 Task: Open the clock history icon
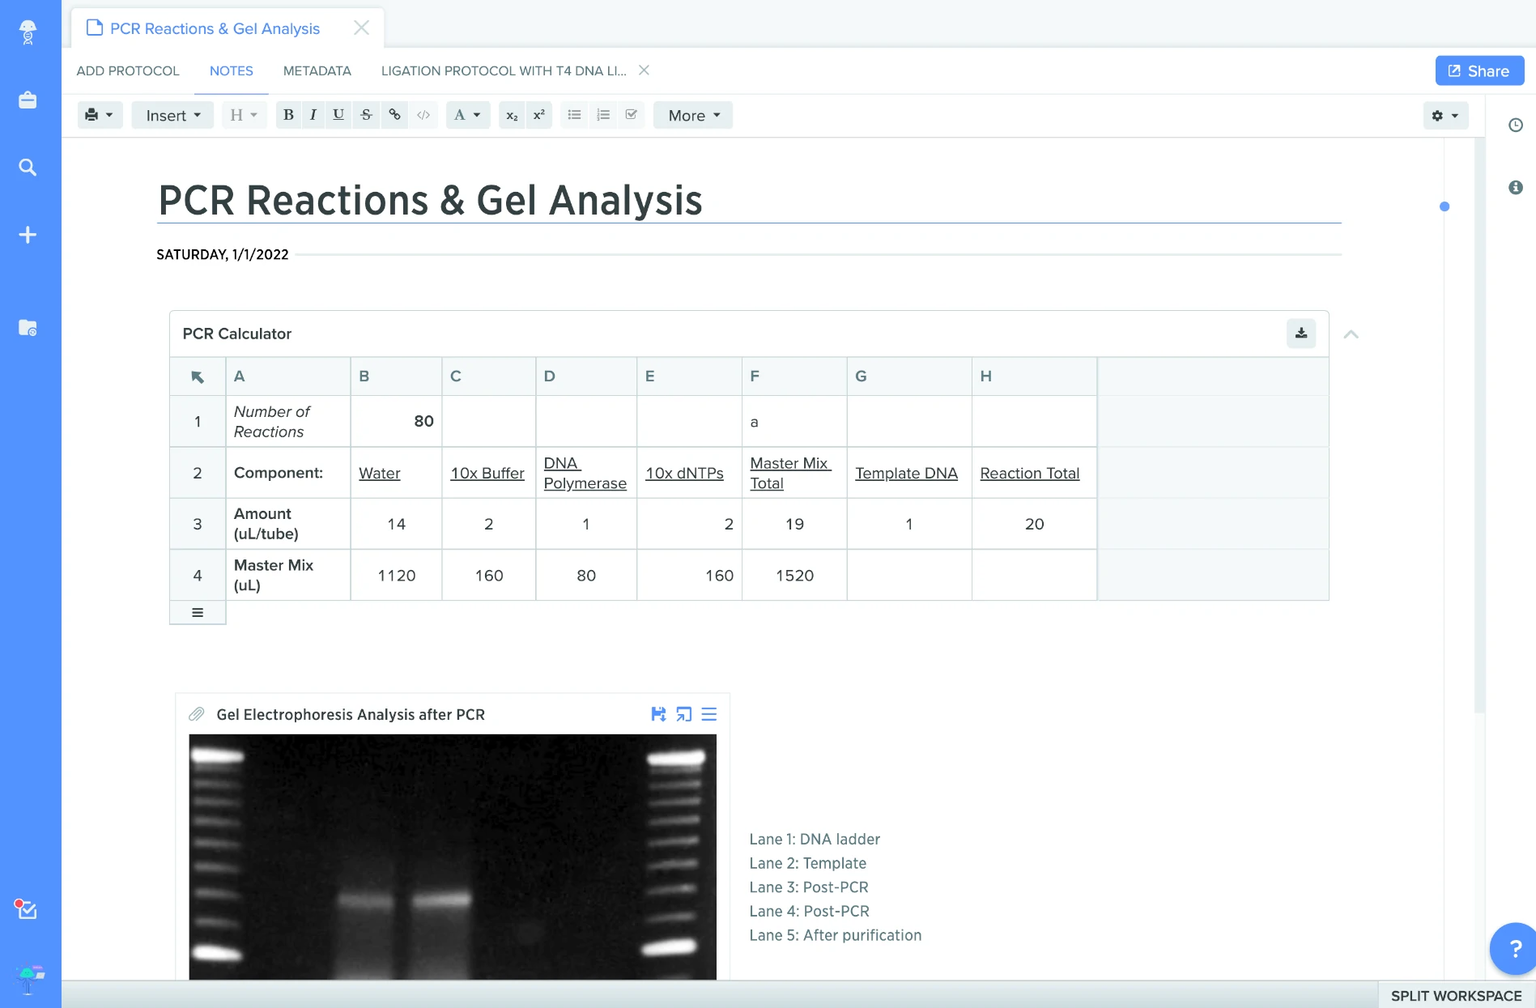[1516, 125]
